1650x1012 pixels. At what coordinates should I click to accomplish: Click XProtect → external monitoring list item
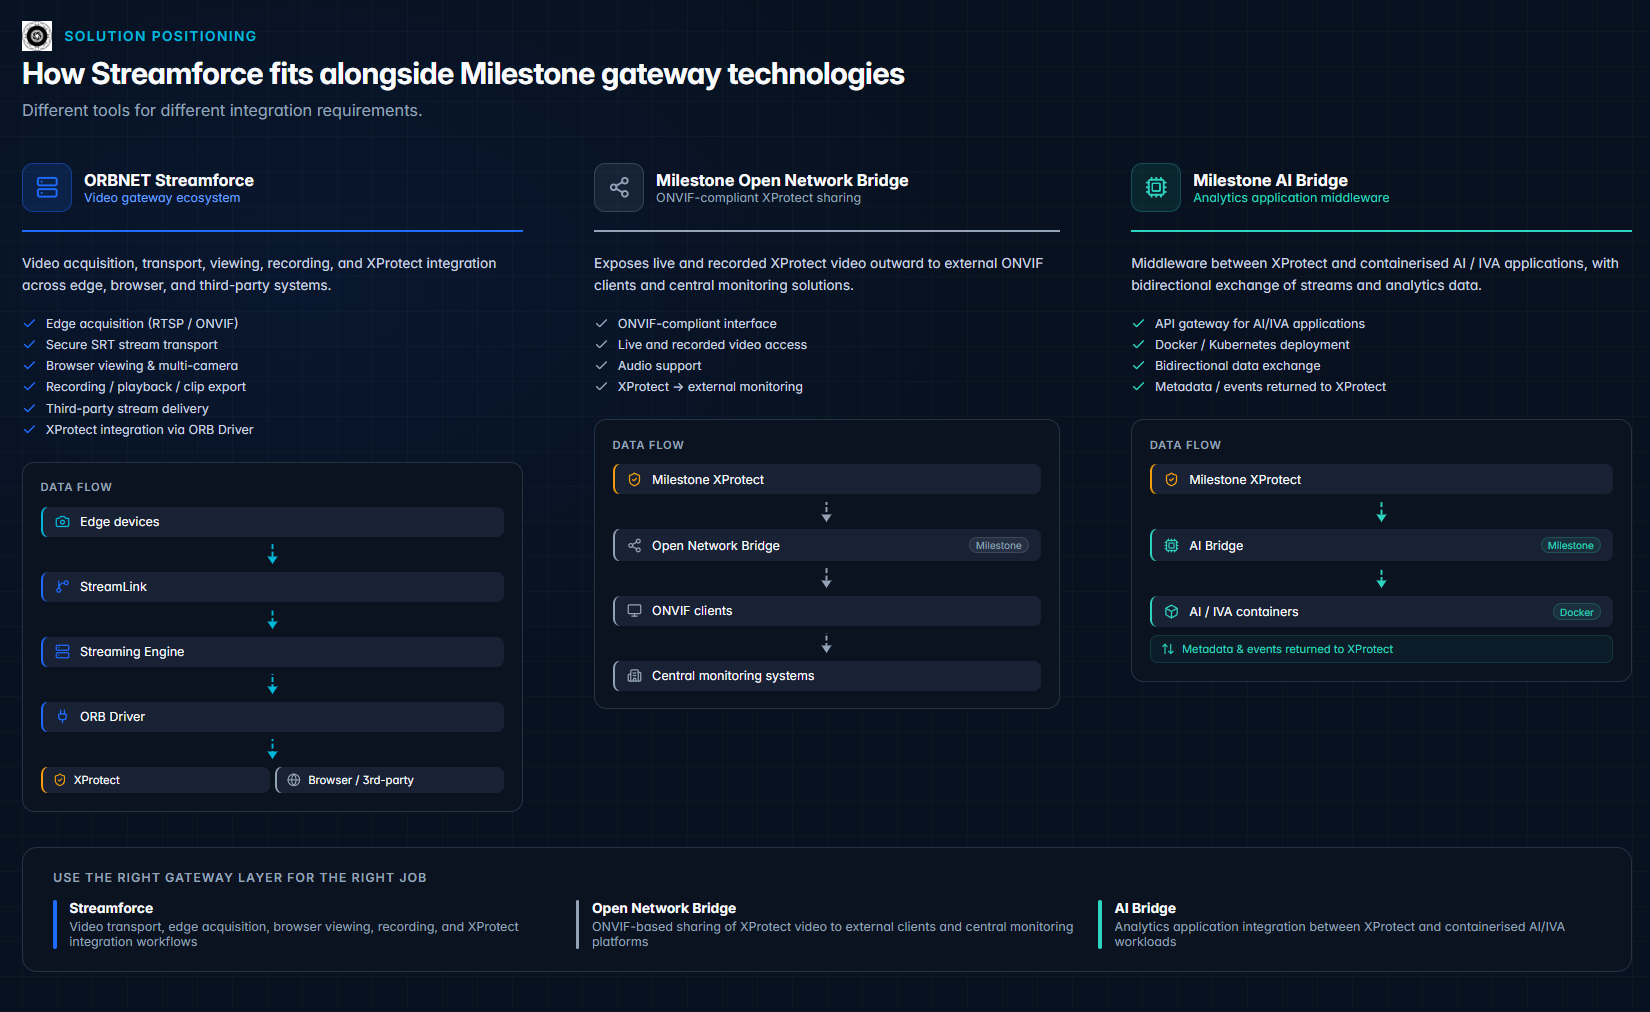pos(710,387)
